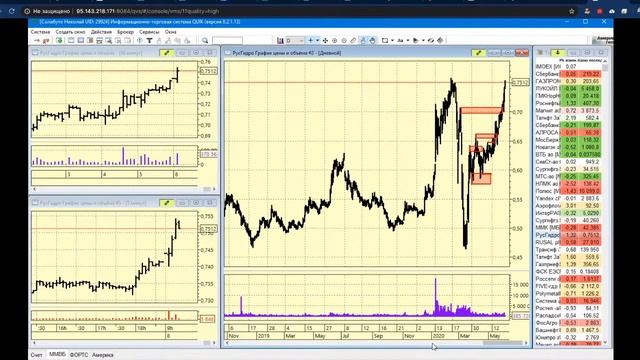Image resolution: width=640 pixels, height=360 pixels.
Task: Click the bold T filter toolbar icon
Action: pos(149,40)
